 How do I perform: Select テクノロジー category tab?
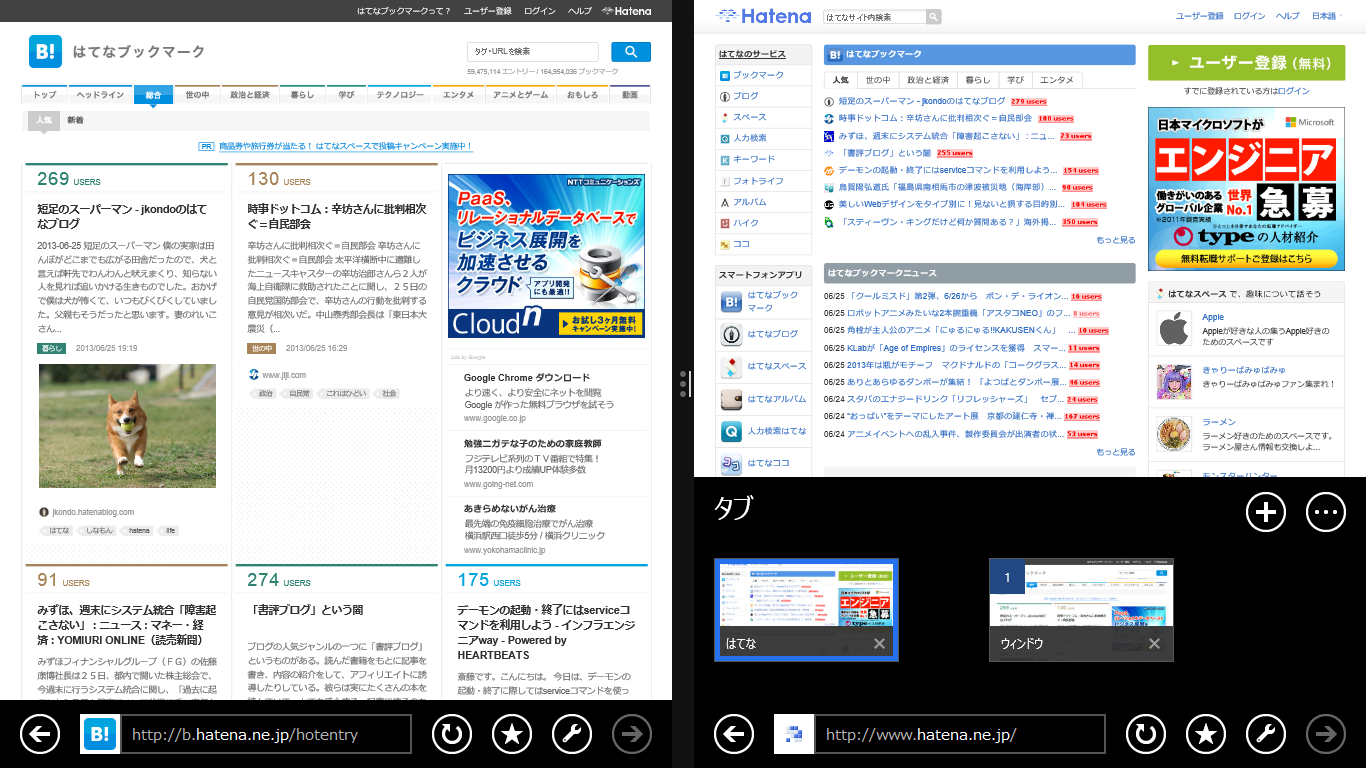[400, 95]
